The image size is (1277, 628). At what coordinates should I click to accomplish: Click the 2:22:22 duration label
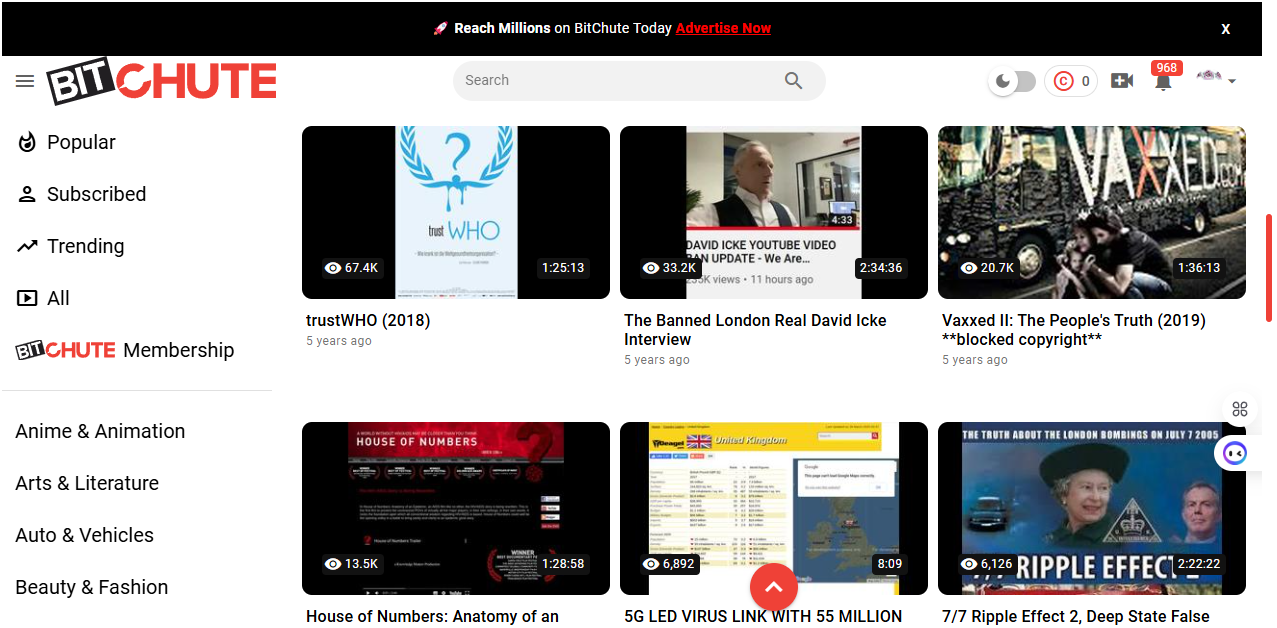[1199, 564]
